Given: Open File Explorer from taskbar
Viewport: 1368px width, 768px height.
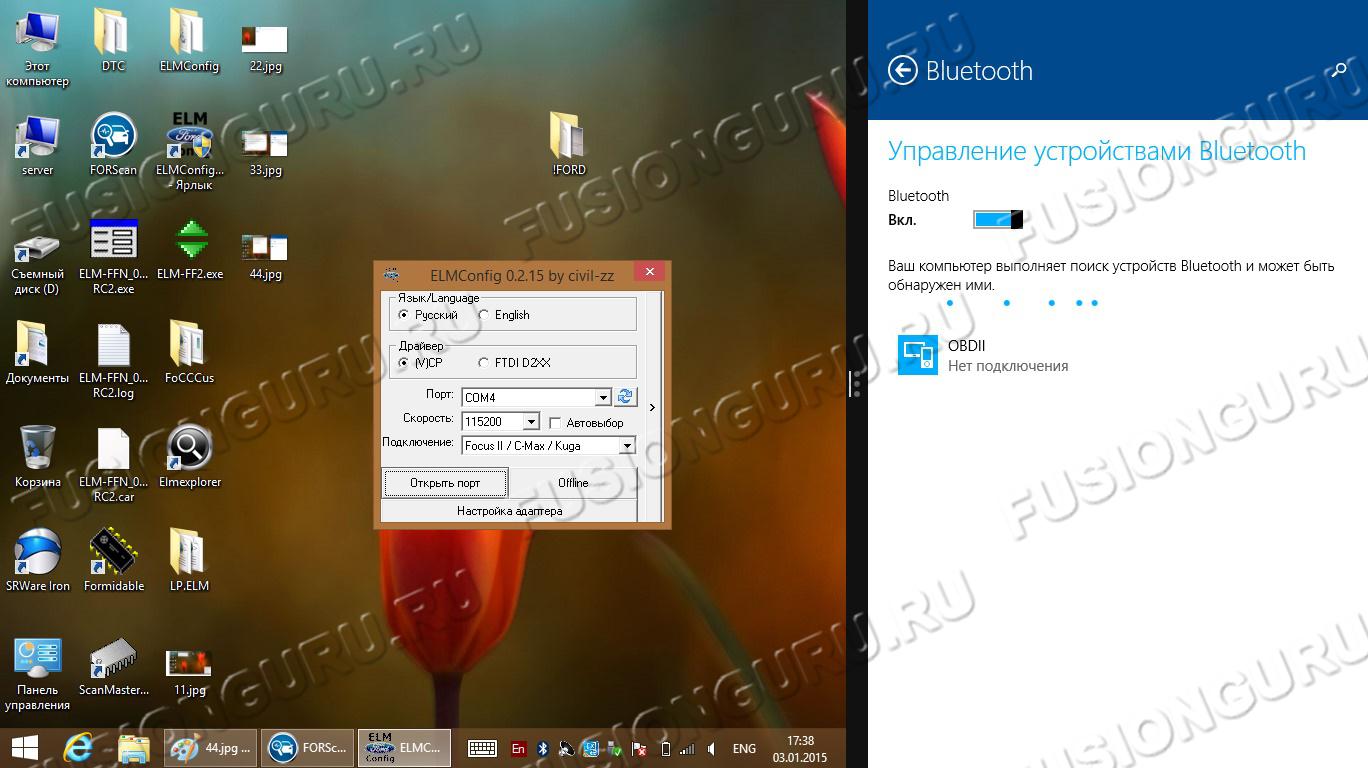Looking at the screenshot, I should pos(133,748).
